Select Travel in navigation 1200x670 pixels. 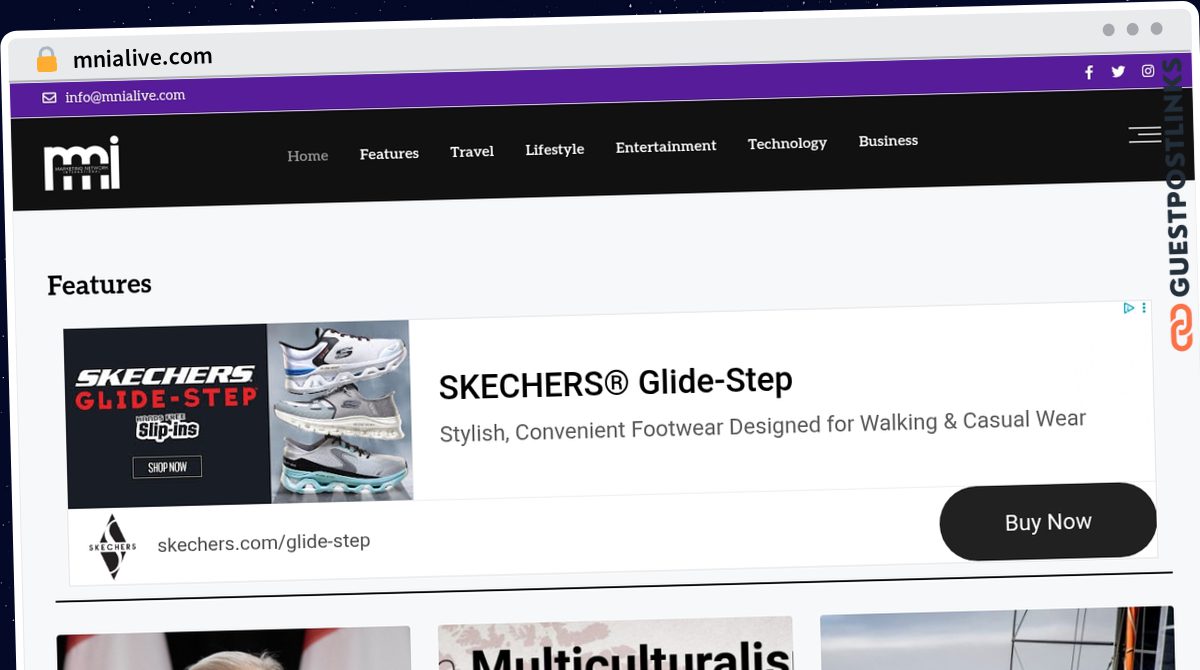[x=472, y=152]
